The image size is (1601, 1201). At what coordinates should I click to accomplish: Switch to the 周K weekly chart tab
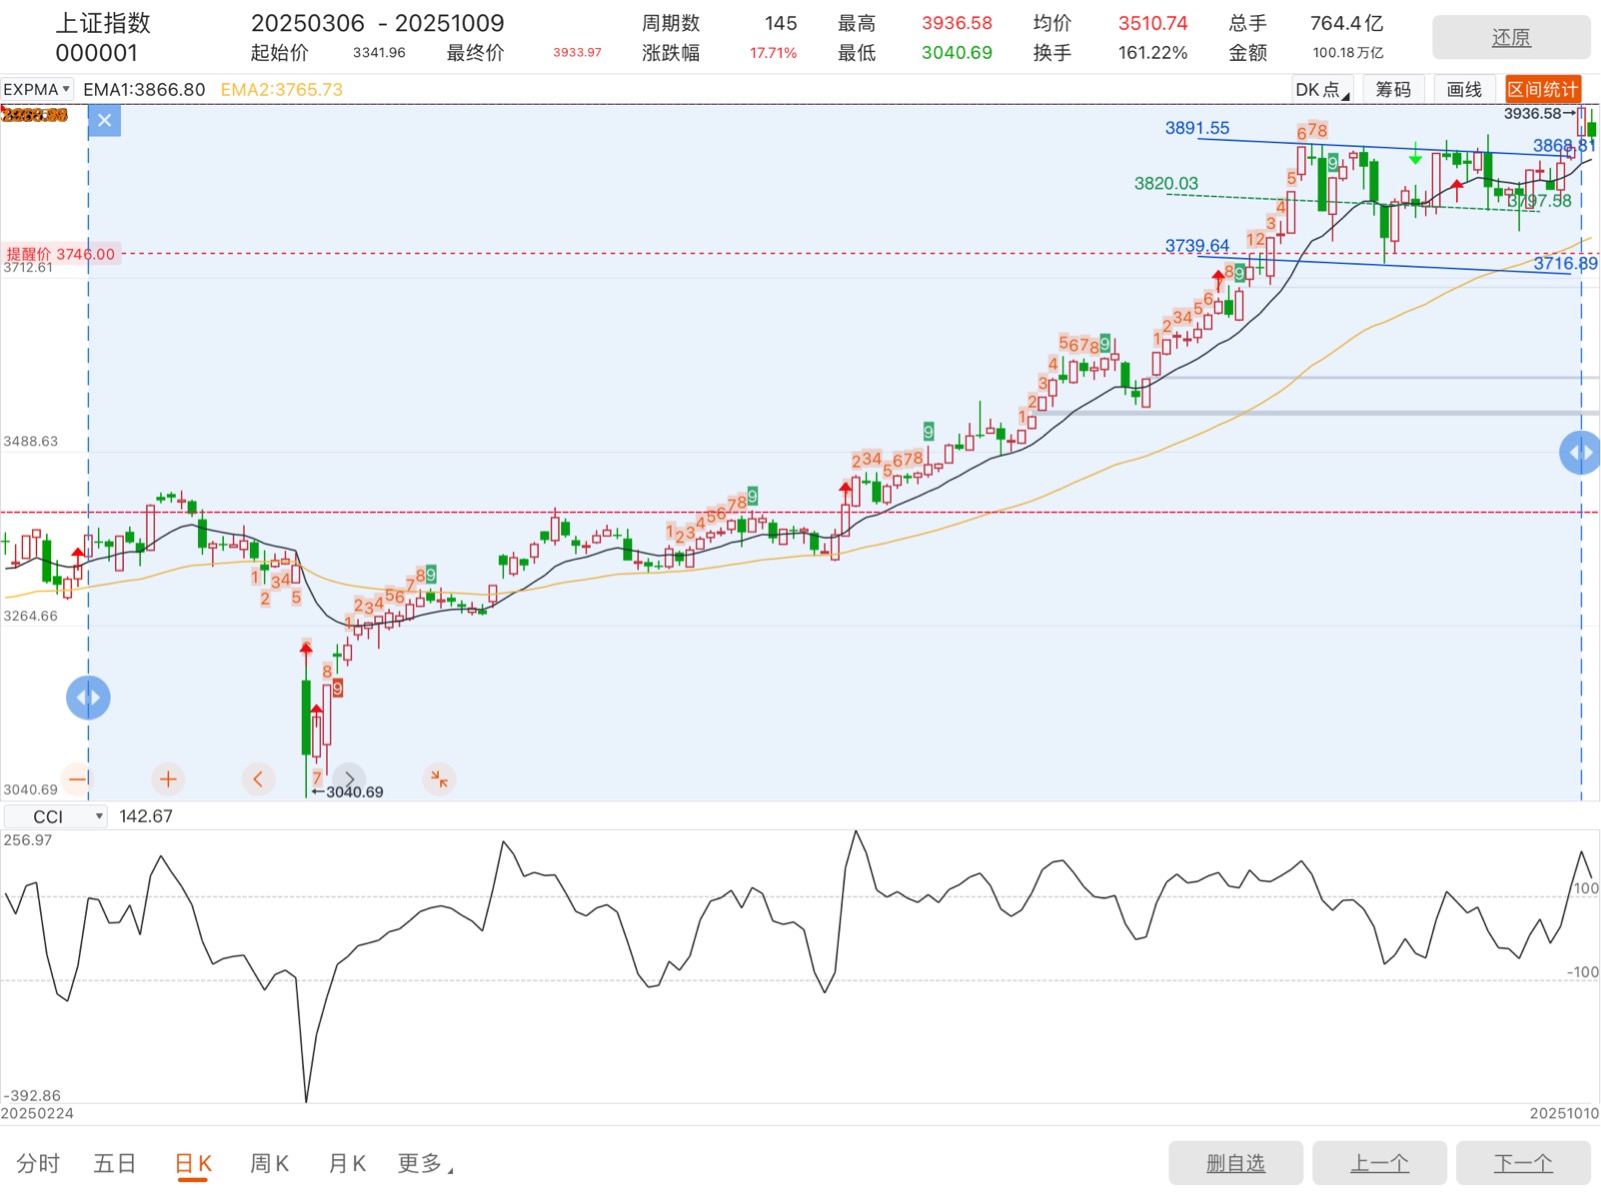(269, 1163)
